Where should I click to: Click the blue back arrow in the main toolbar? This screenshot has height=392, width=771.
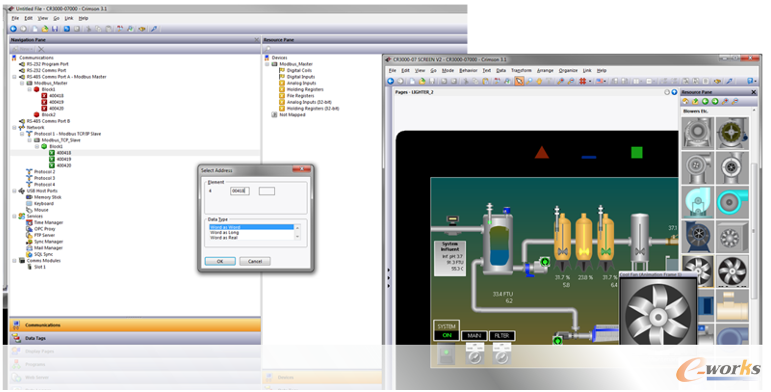[13, 29]
